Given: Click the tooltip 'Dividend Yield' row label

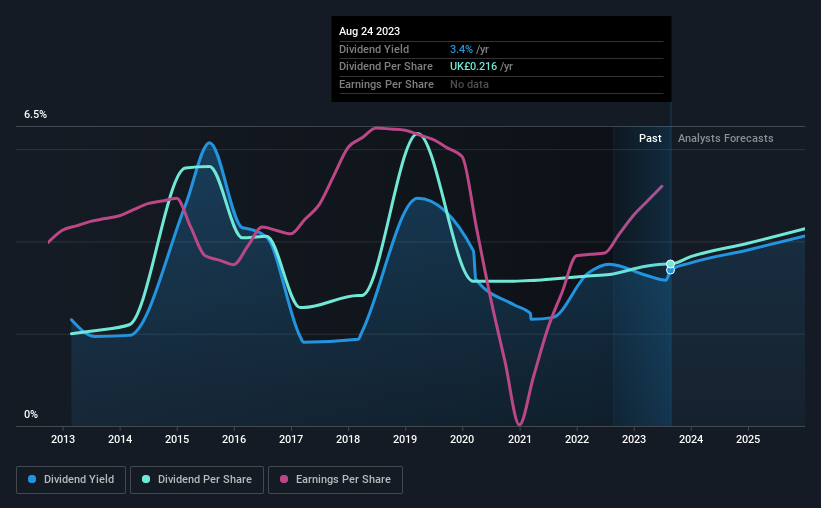Looking at the screenshot, I should (x=374, y=49).
